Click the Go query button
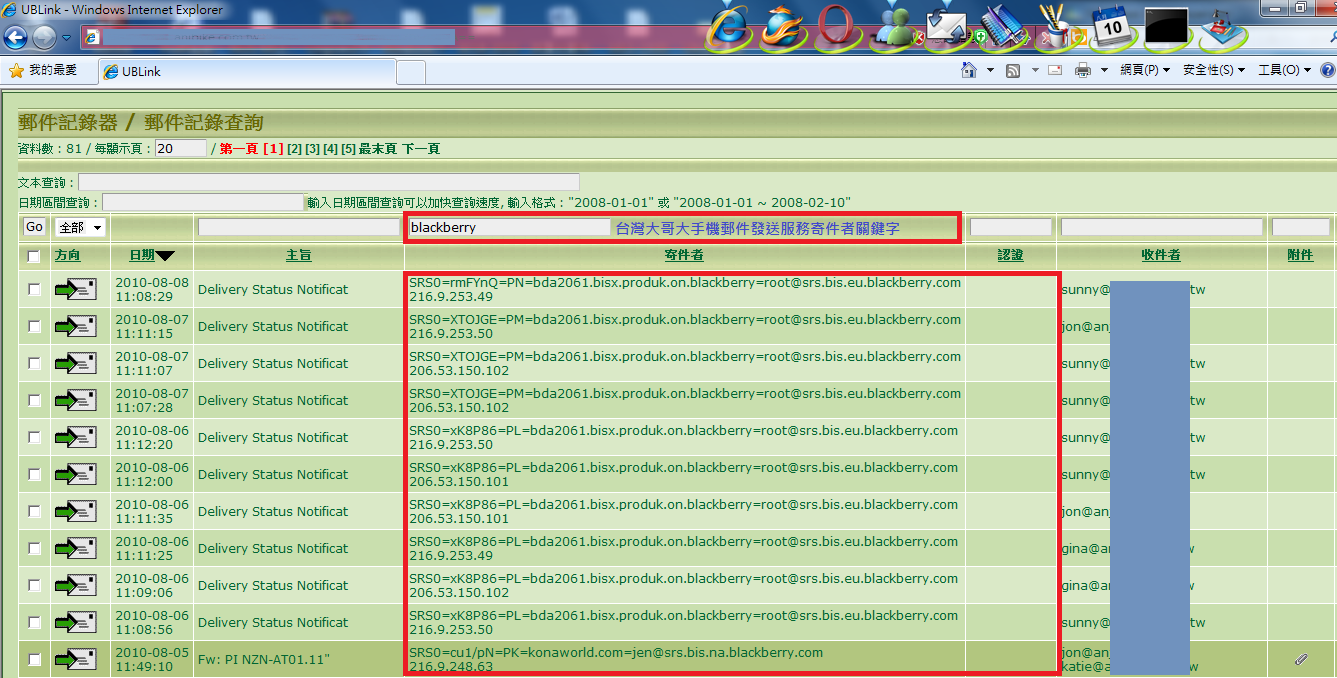Screen dimensions: 1337x678 (x=34, y=227)
